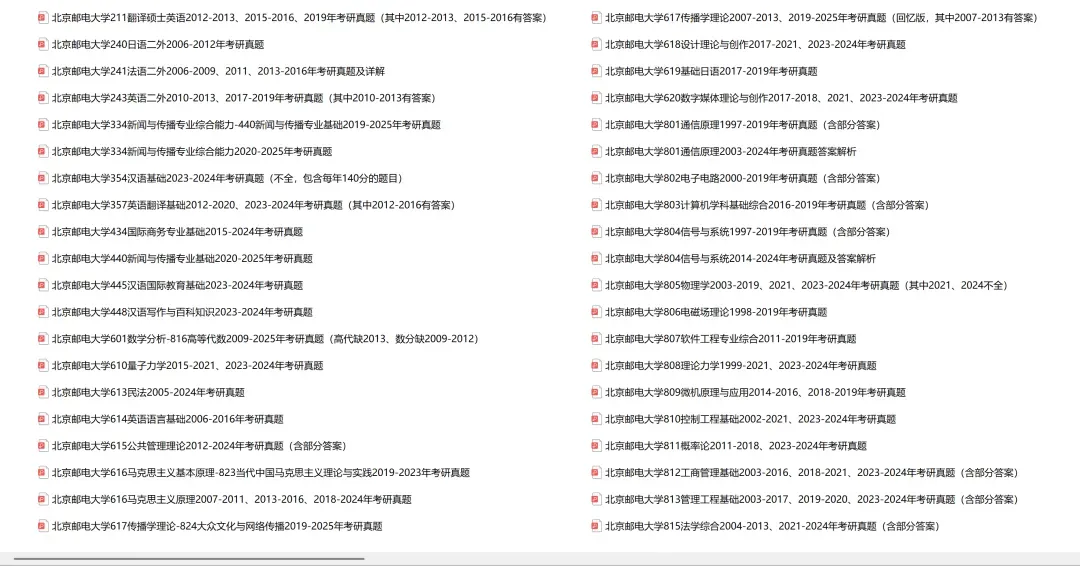Click PDF icon beside 448汉语写作与百科知识 file
The image size is (1080, 566).
pos(43,313)
